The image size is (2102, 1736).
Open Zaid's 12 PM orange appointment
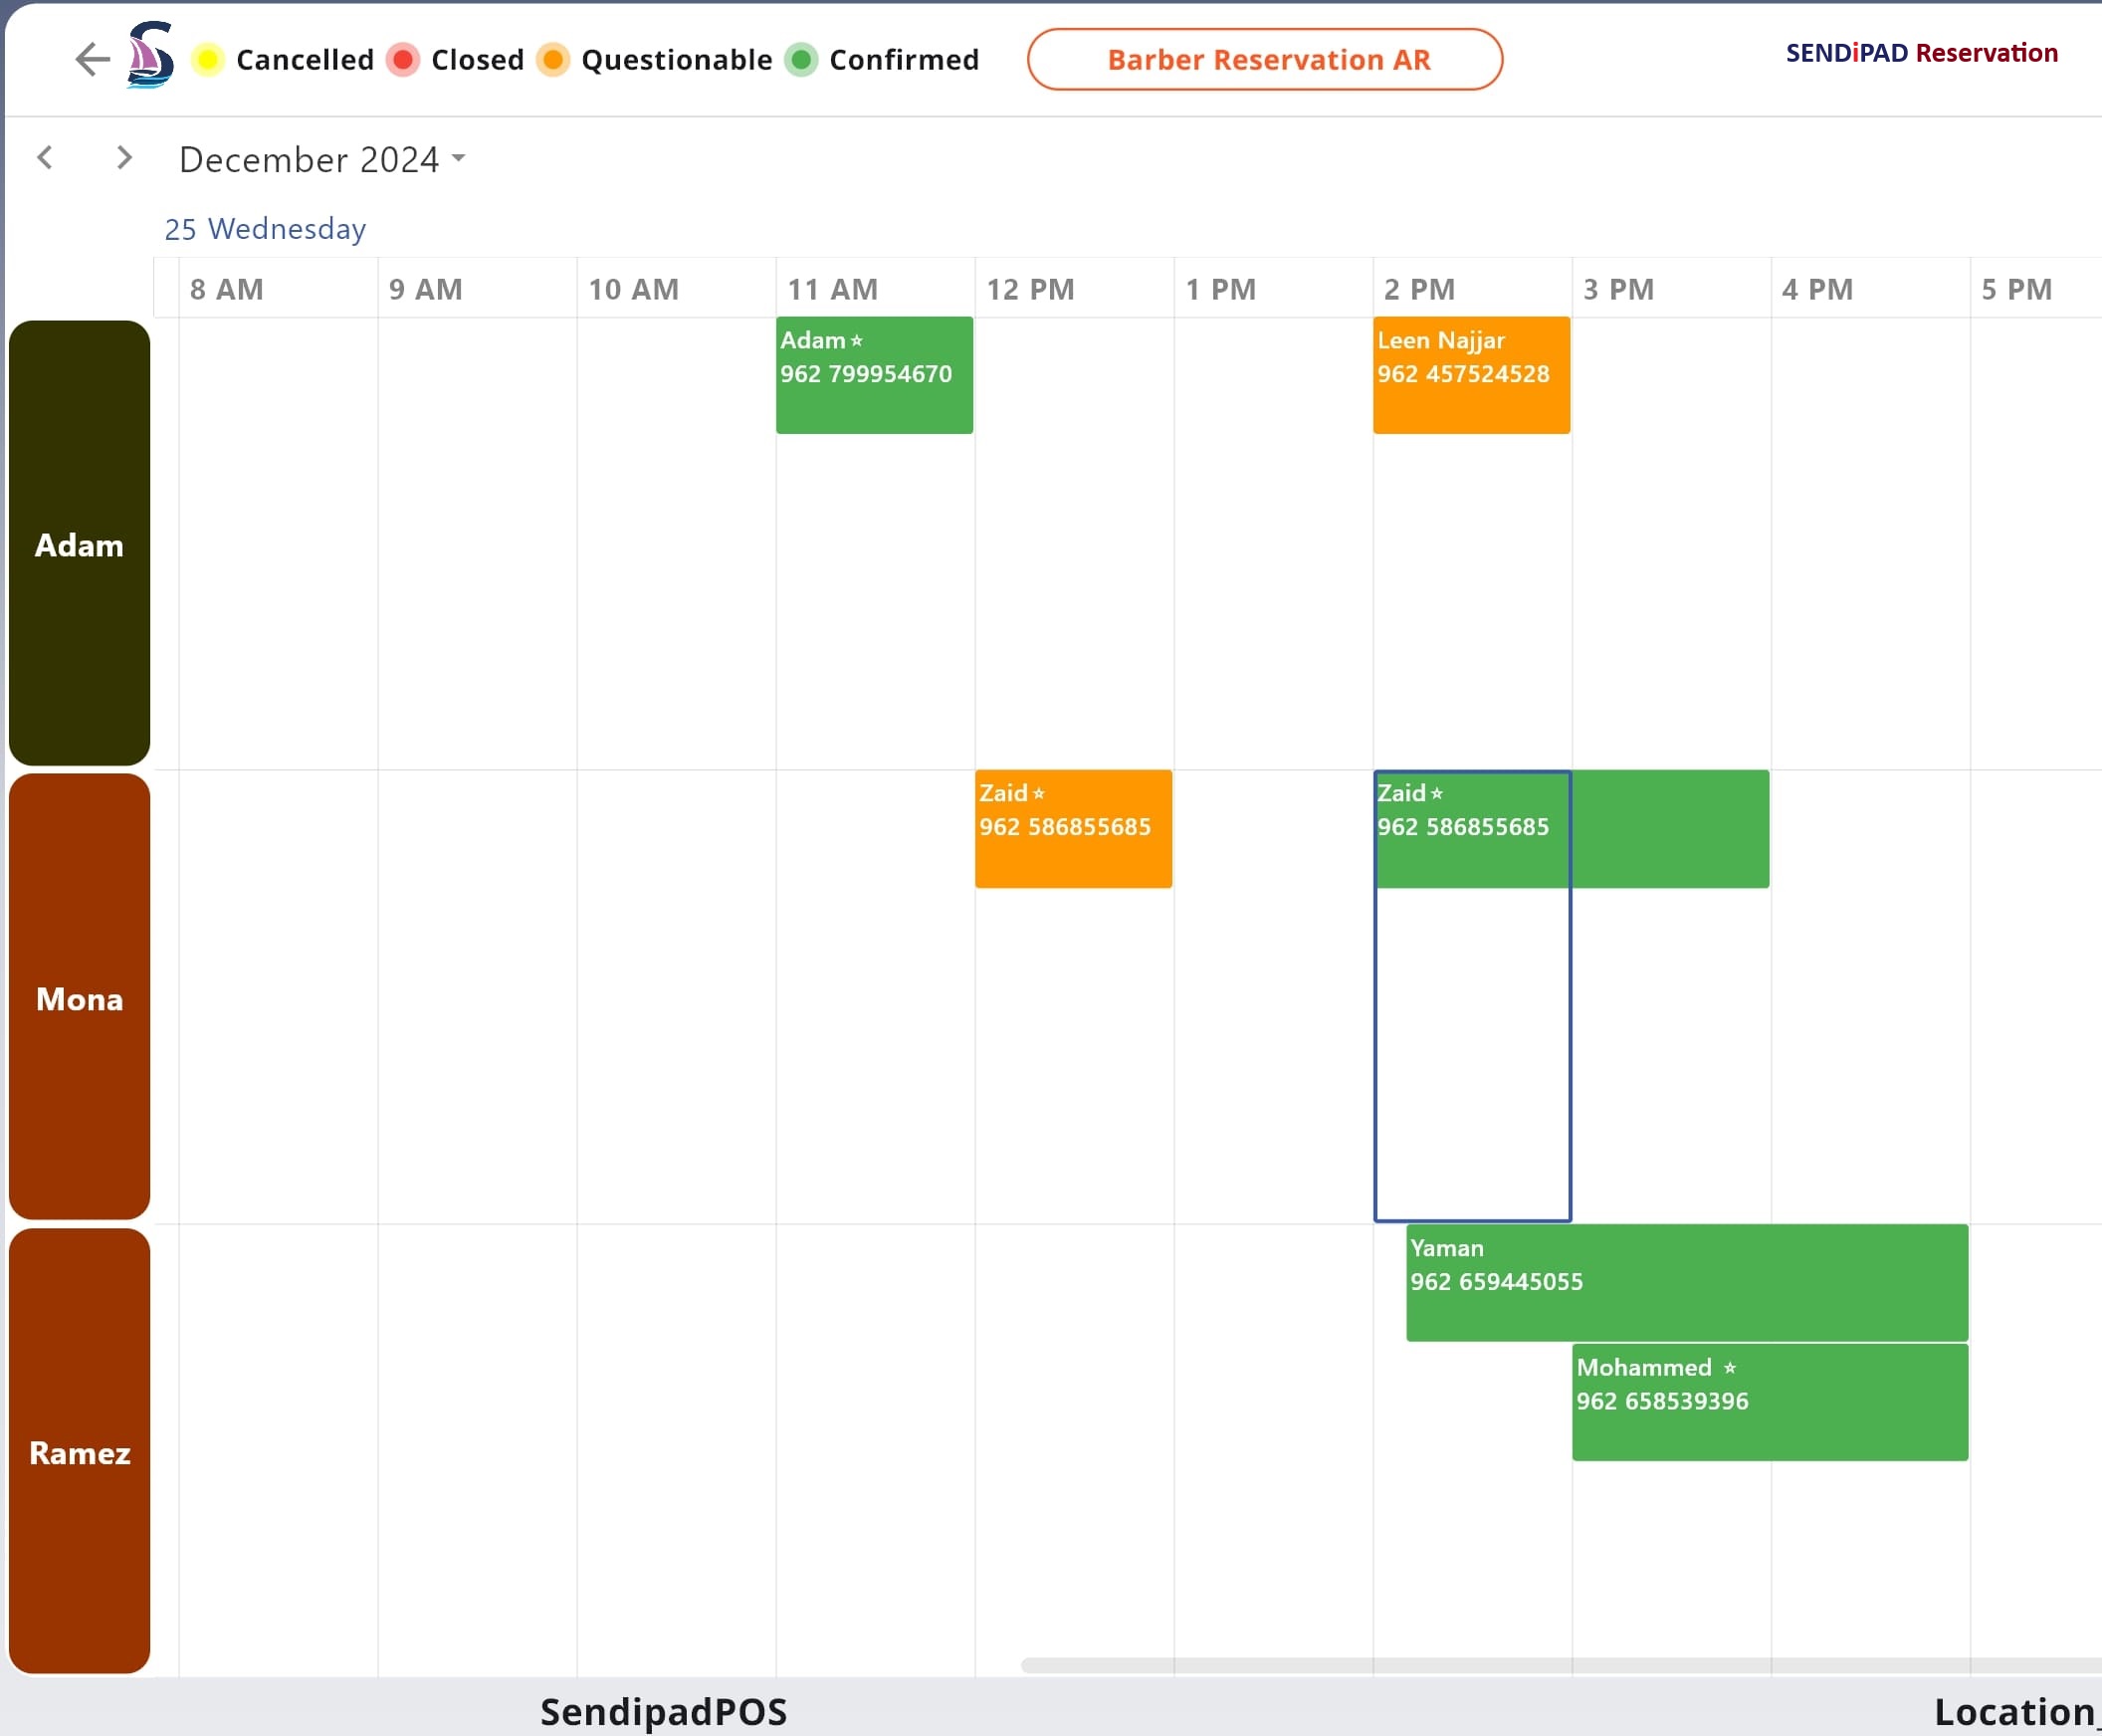[x=1073, y=829]
